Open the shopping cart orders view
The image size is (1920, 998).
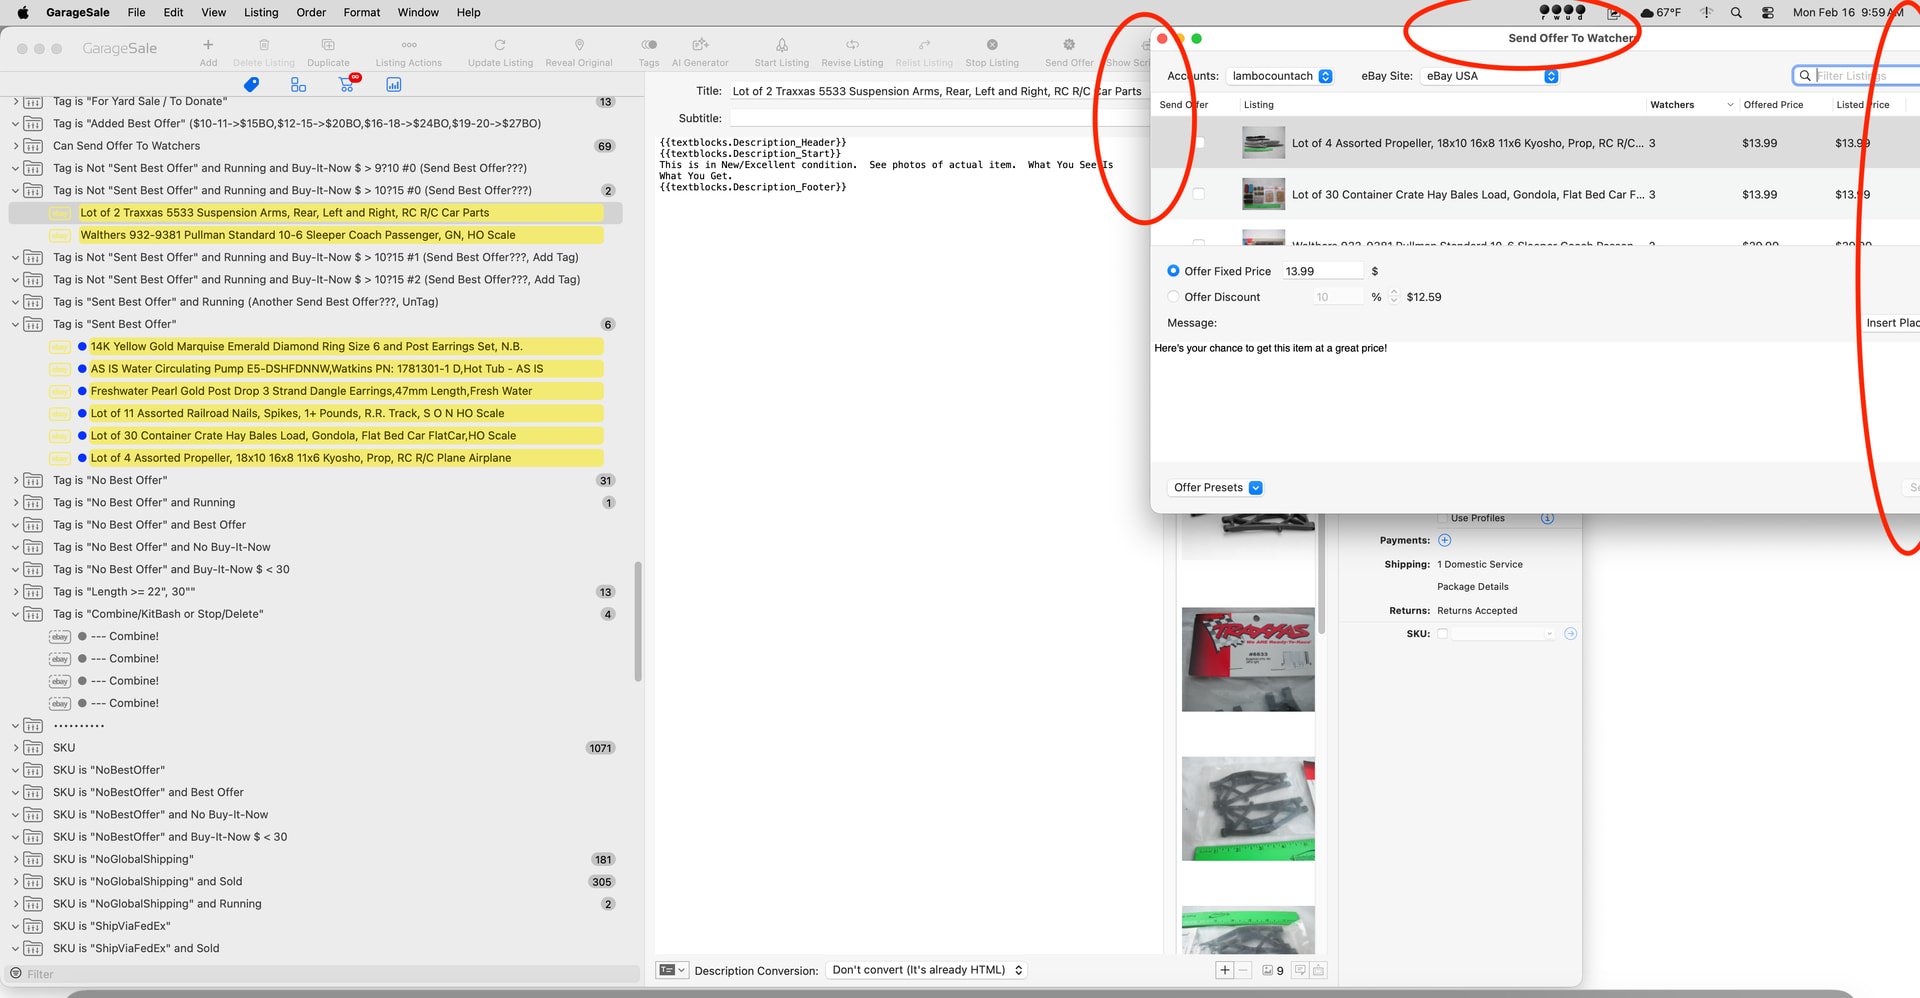click(x=347, y=85)
